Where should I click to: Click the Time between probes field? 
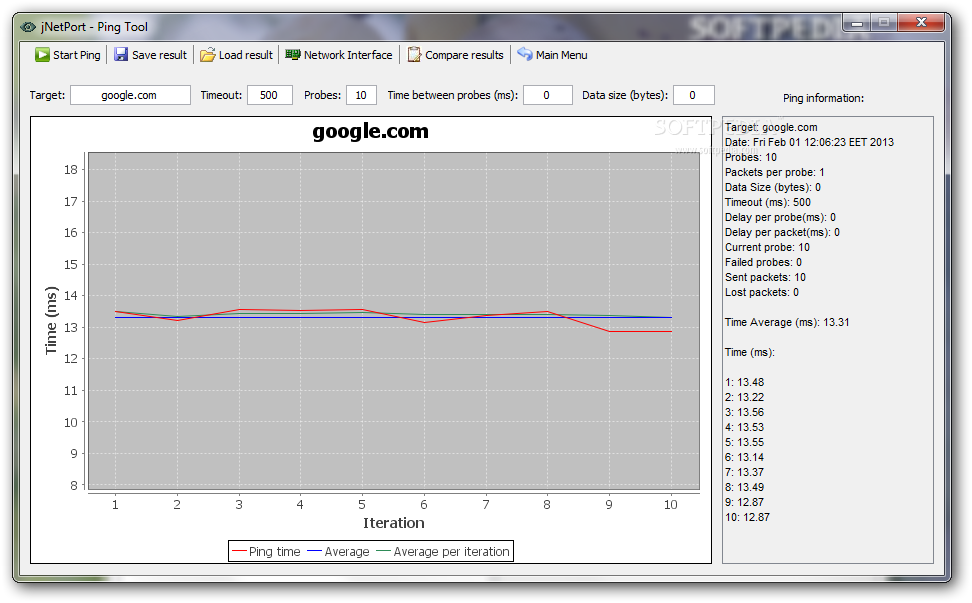click(x=548, y=95)
